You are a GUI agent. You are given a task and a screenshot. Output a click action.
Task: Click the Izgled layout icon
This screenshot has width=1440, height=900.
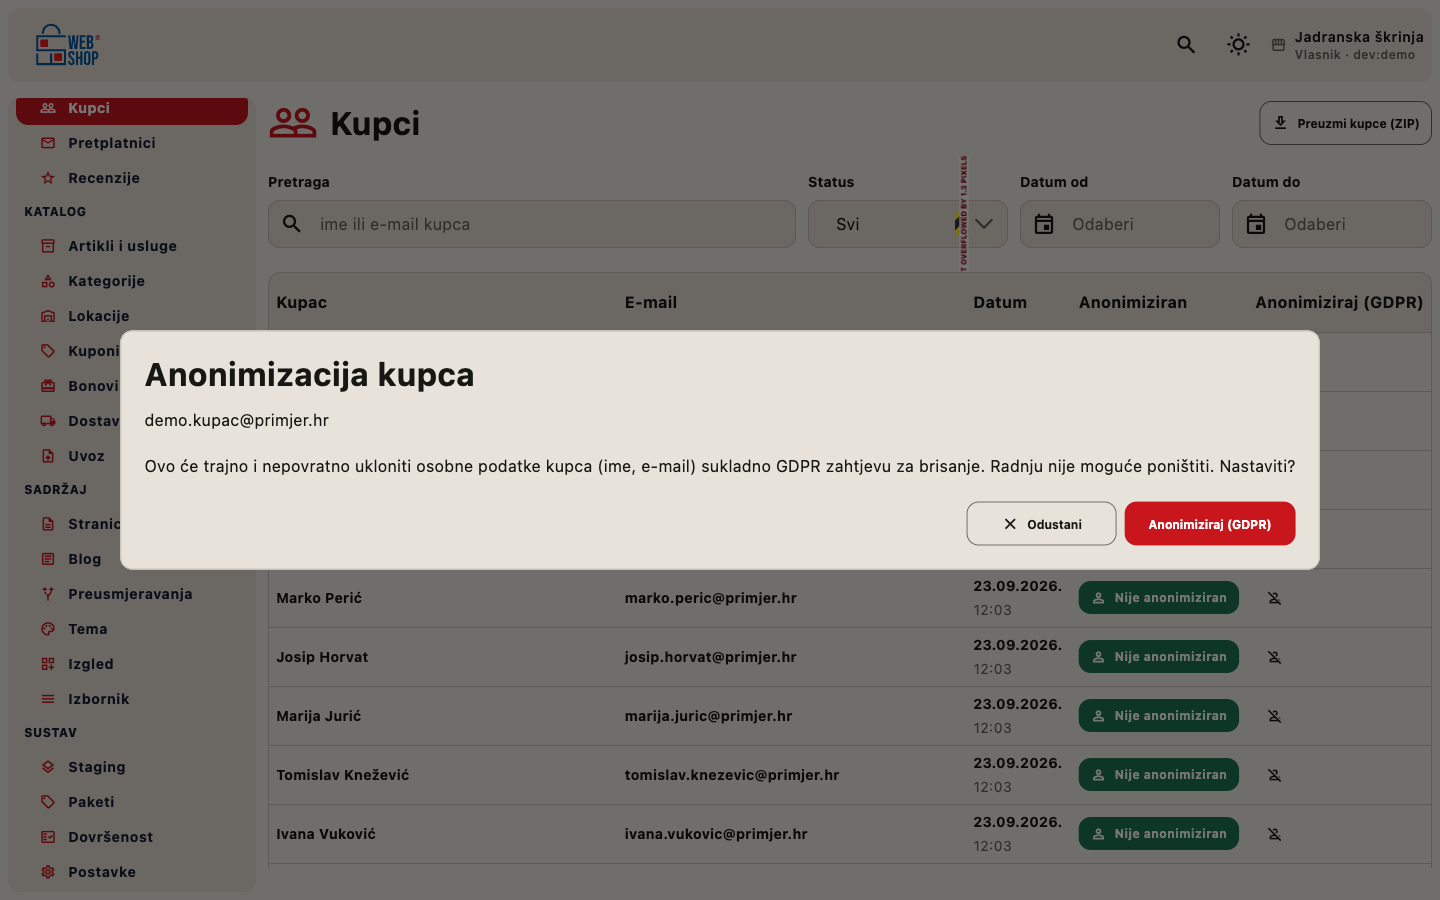click(48, 664)
